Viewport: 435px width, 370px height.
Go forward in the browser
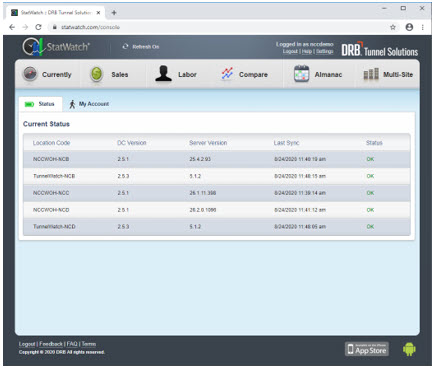pos(25,27)
